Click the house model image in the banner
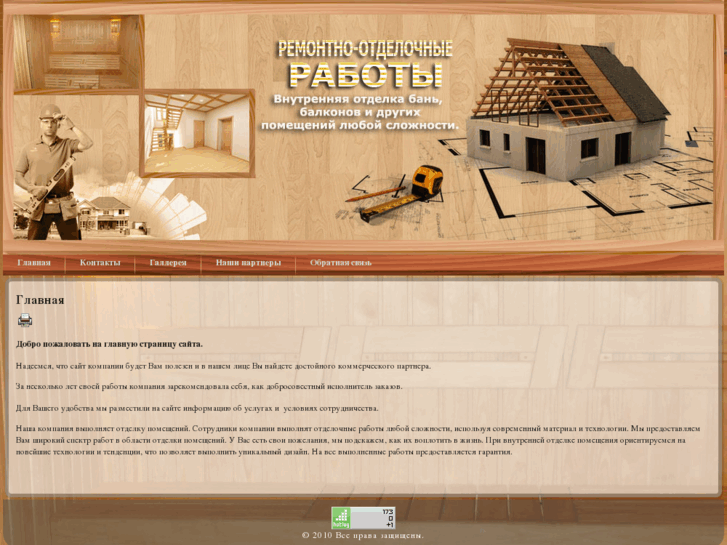 click(566, 109)
